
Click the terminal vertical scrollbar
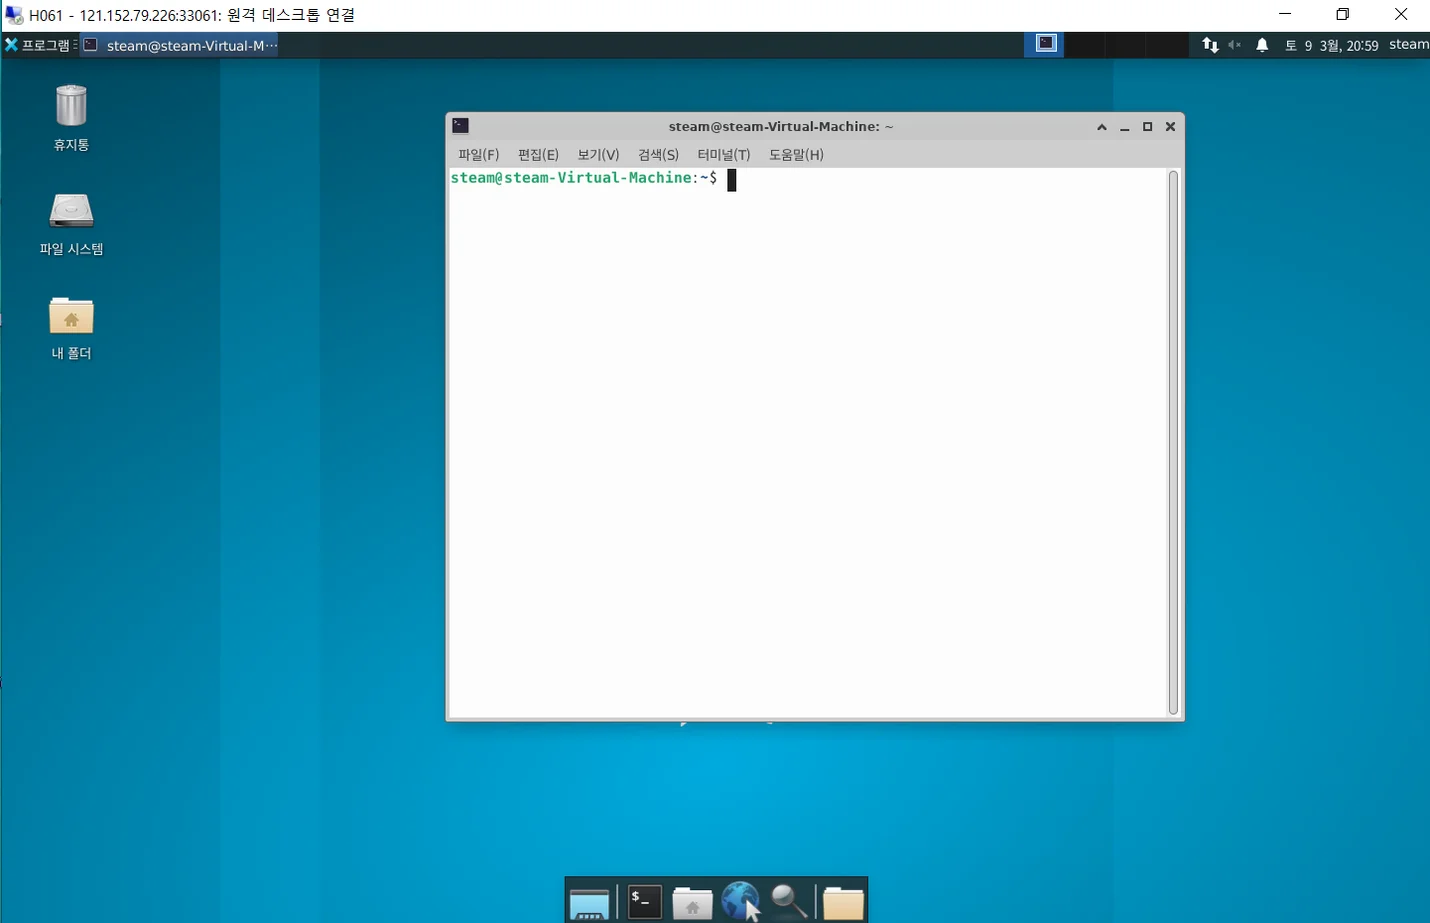(x=1174, y=442)
